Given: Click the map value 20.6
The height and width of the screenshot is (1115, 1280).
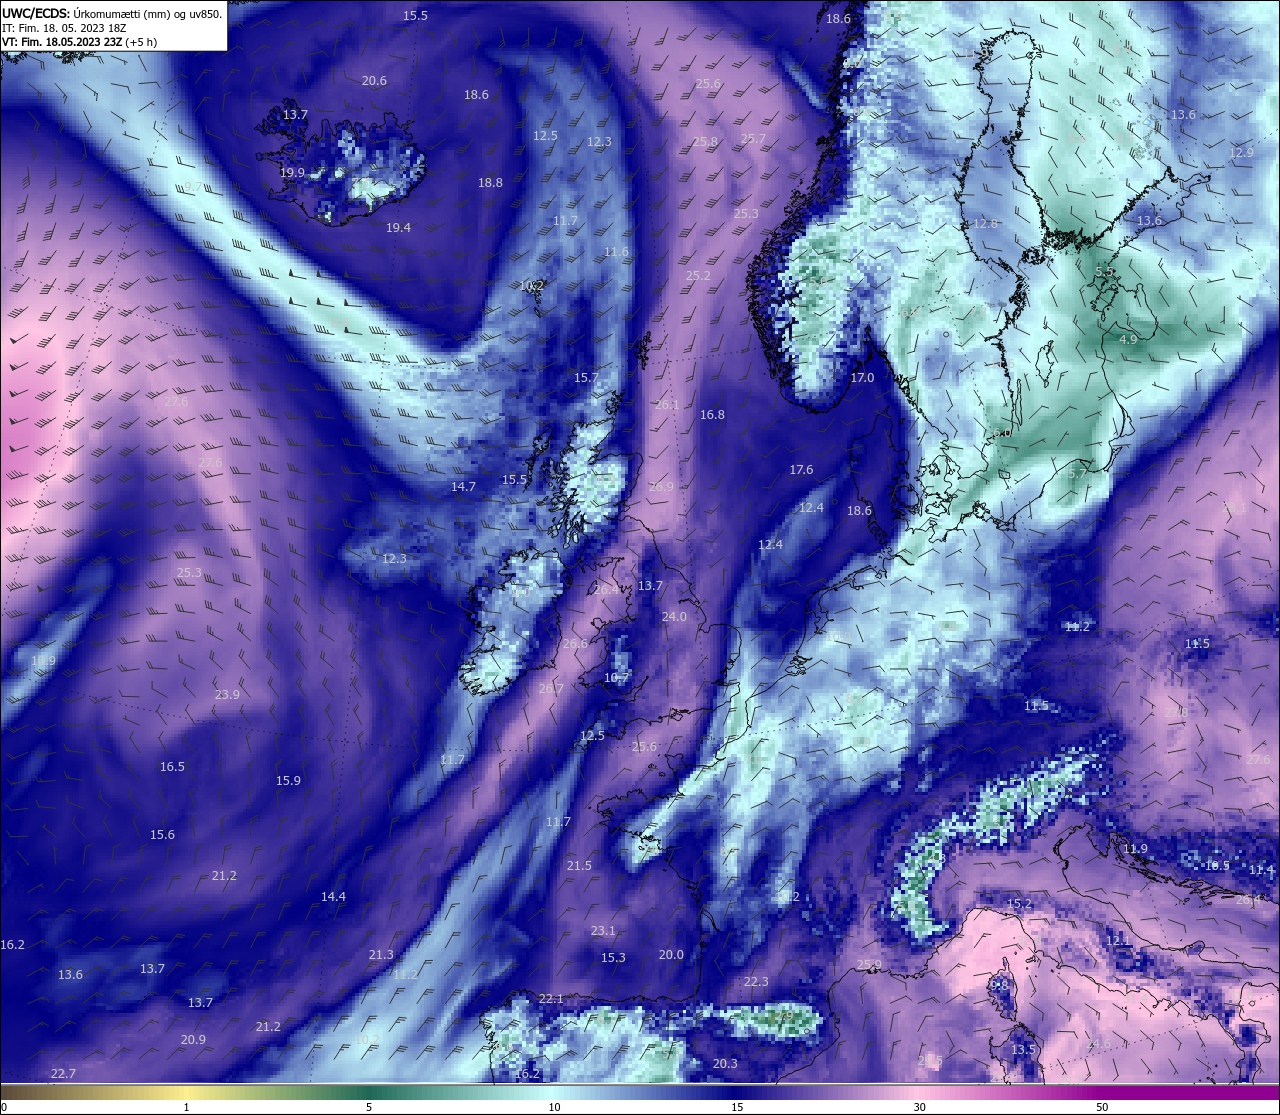Looking at the screenshot, I should (374, 81).
